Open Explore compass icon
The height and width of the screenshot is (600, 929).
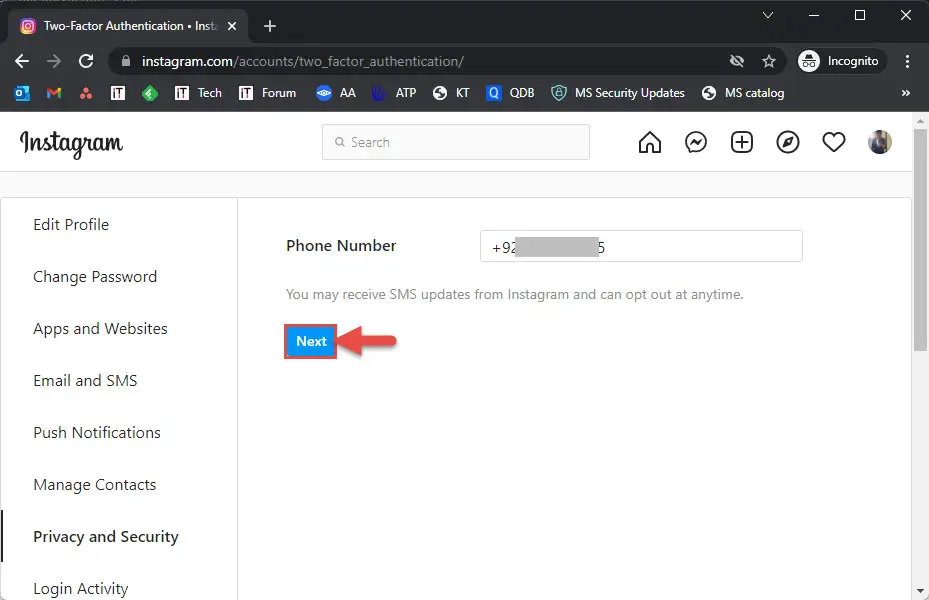click(787, 142)
